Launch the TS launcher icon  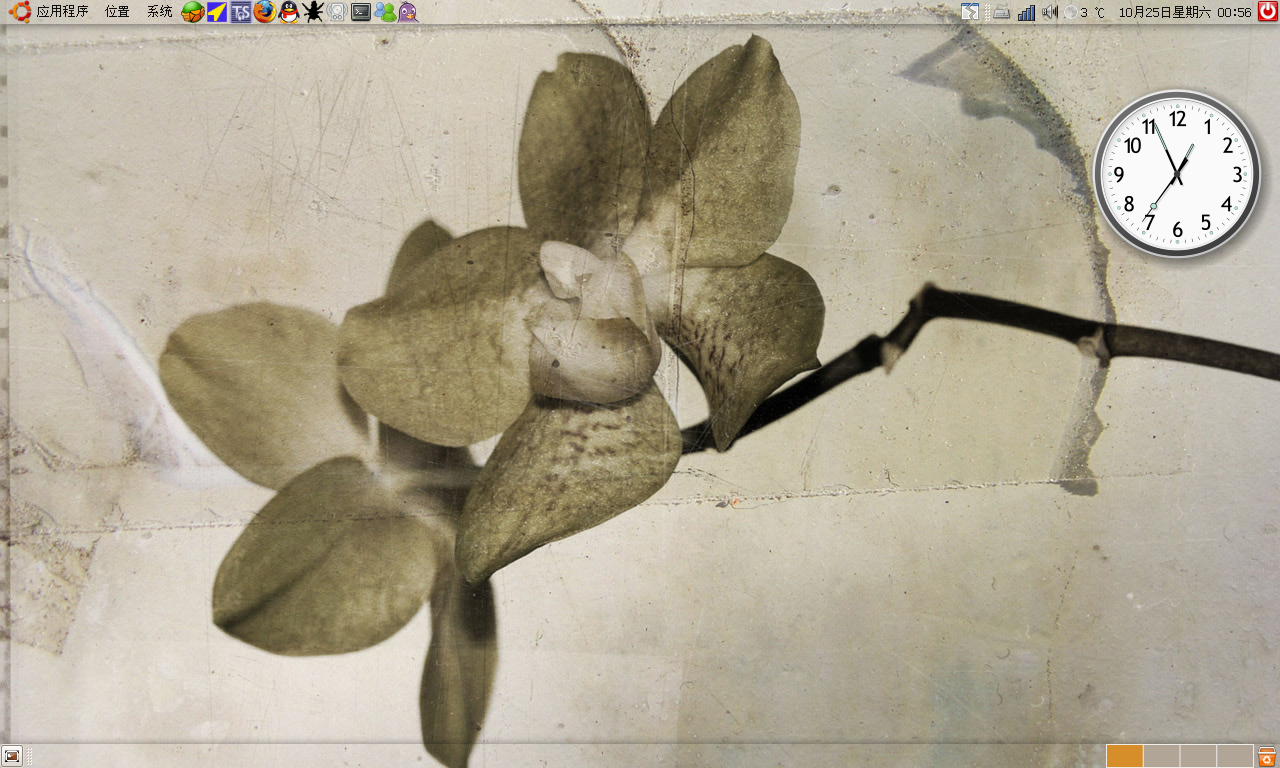[x=241, y=12]
